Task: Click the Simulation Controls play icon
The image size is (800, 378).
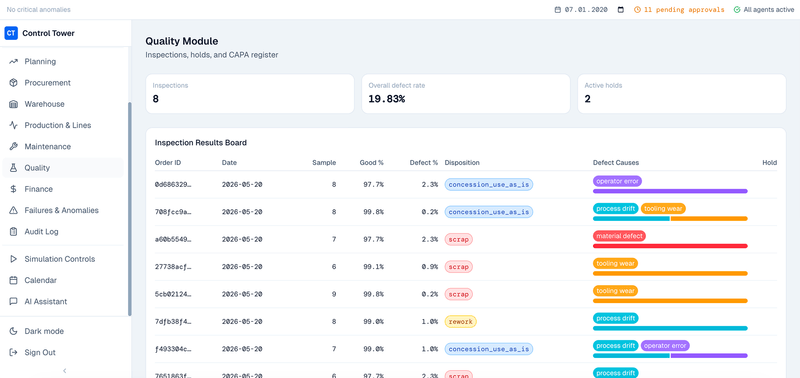Action: point(14,259)
